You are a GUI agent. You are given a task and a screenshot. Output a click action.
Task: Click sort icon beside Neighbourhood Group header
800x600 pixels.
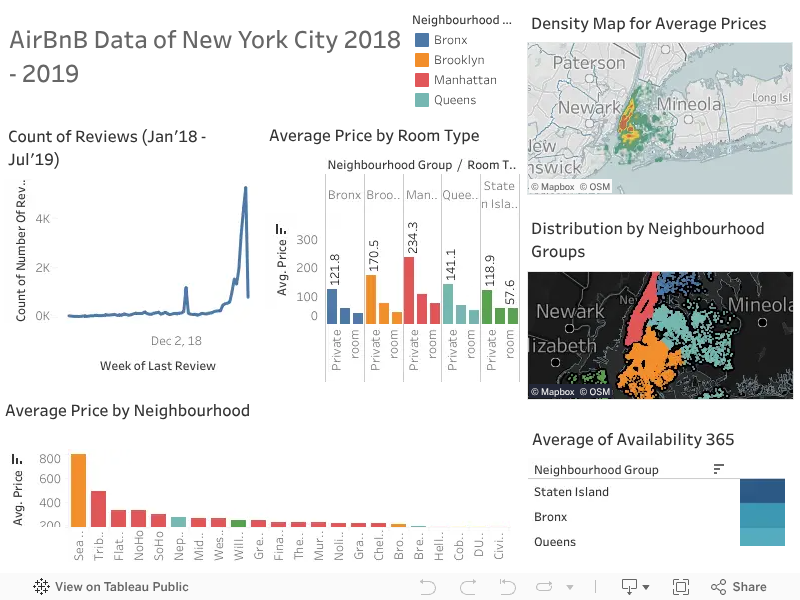(718, 468)
